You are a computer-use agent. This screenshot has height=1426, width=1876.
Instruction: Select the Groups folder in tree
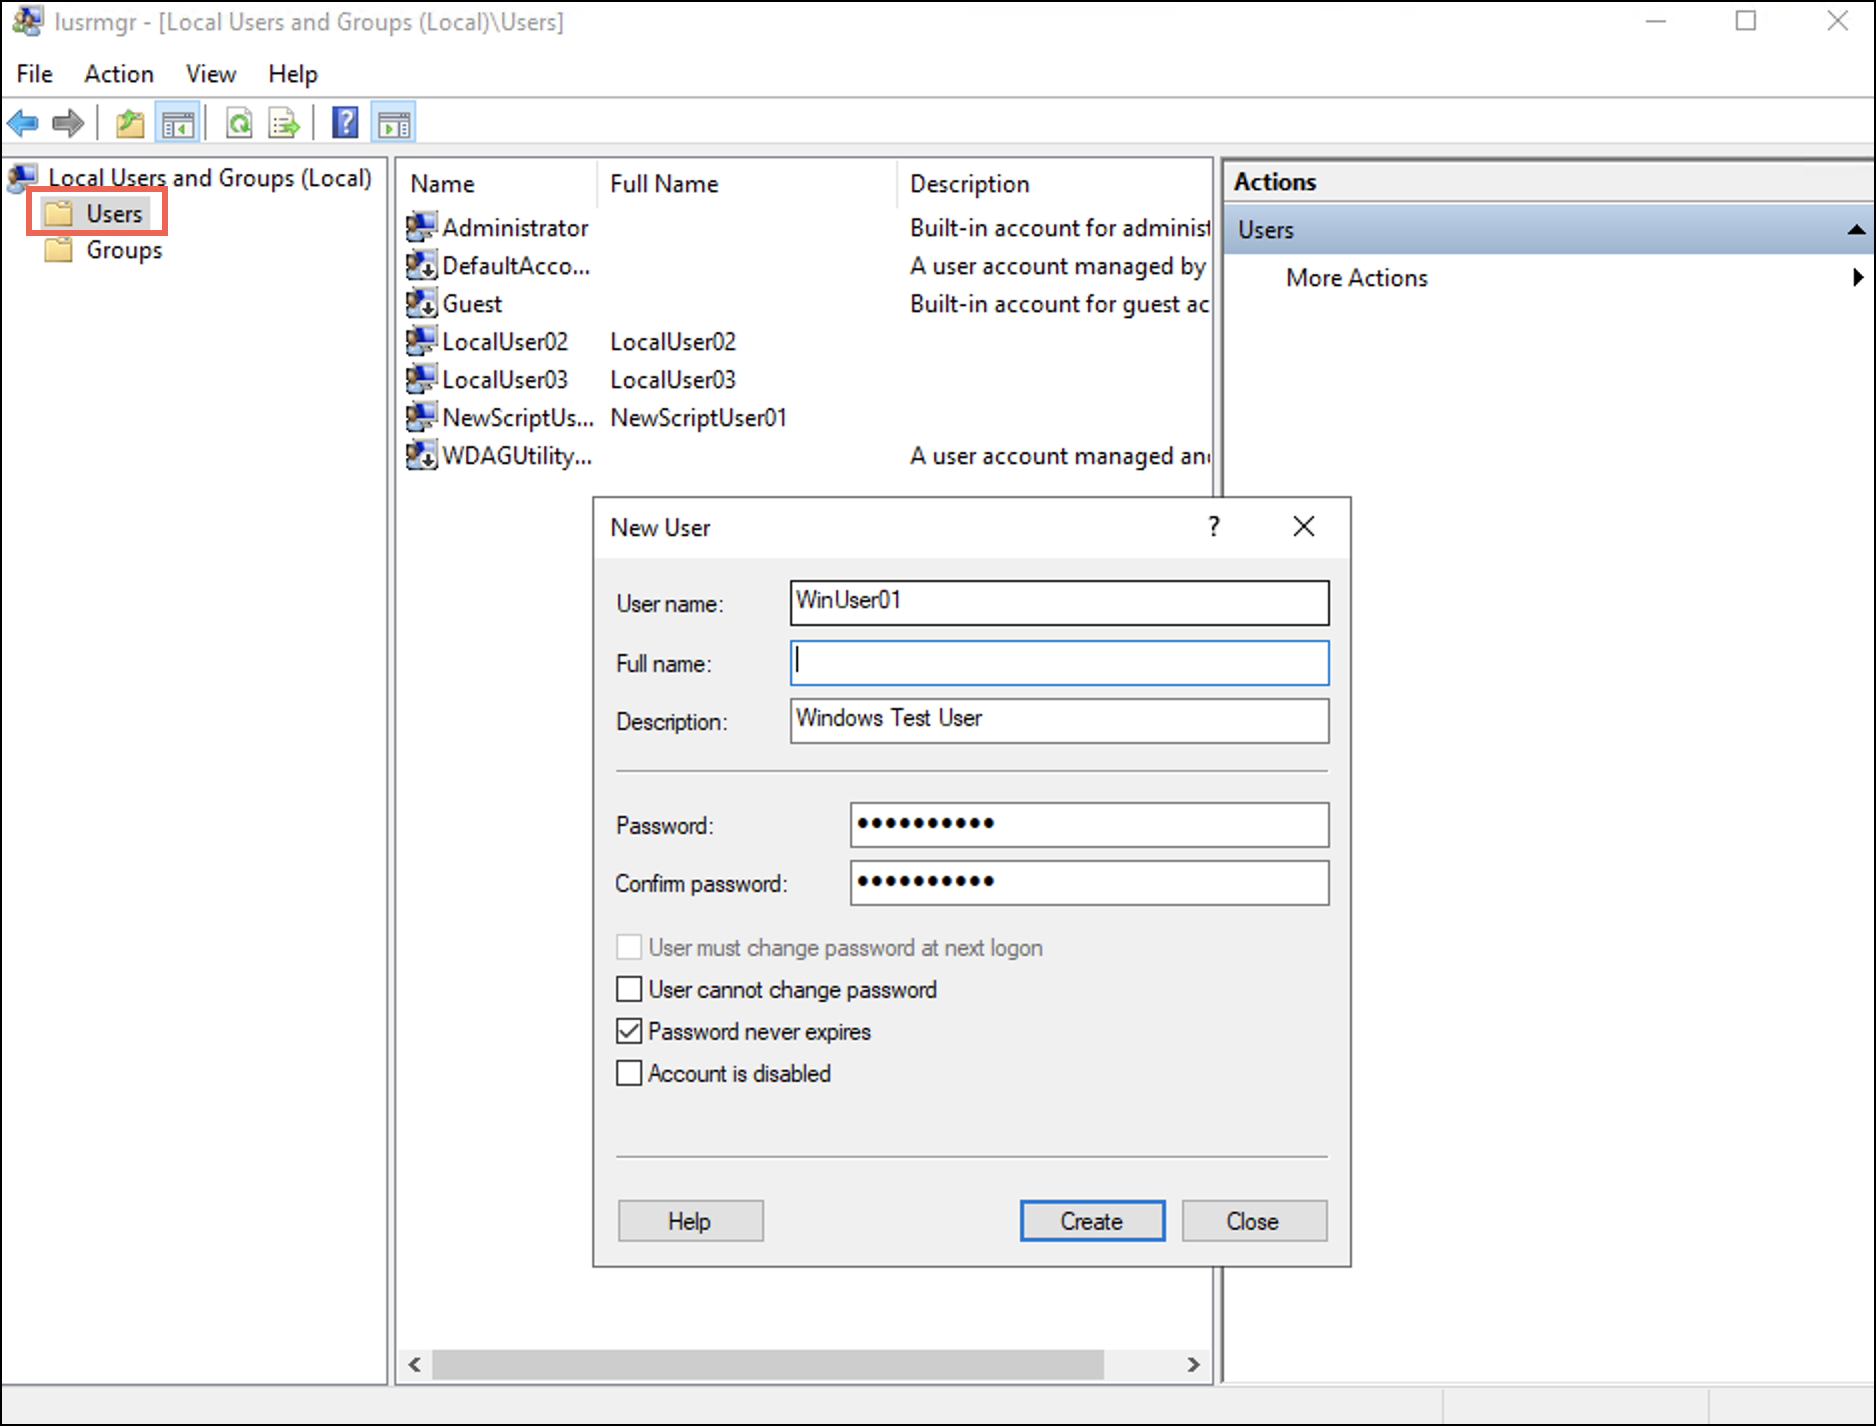click(124, 251)
